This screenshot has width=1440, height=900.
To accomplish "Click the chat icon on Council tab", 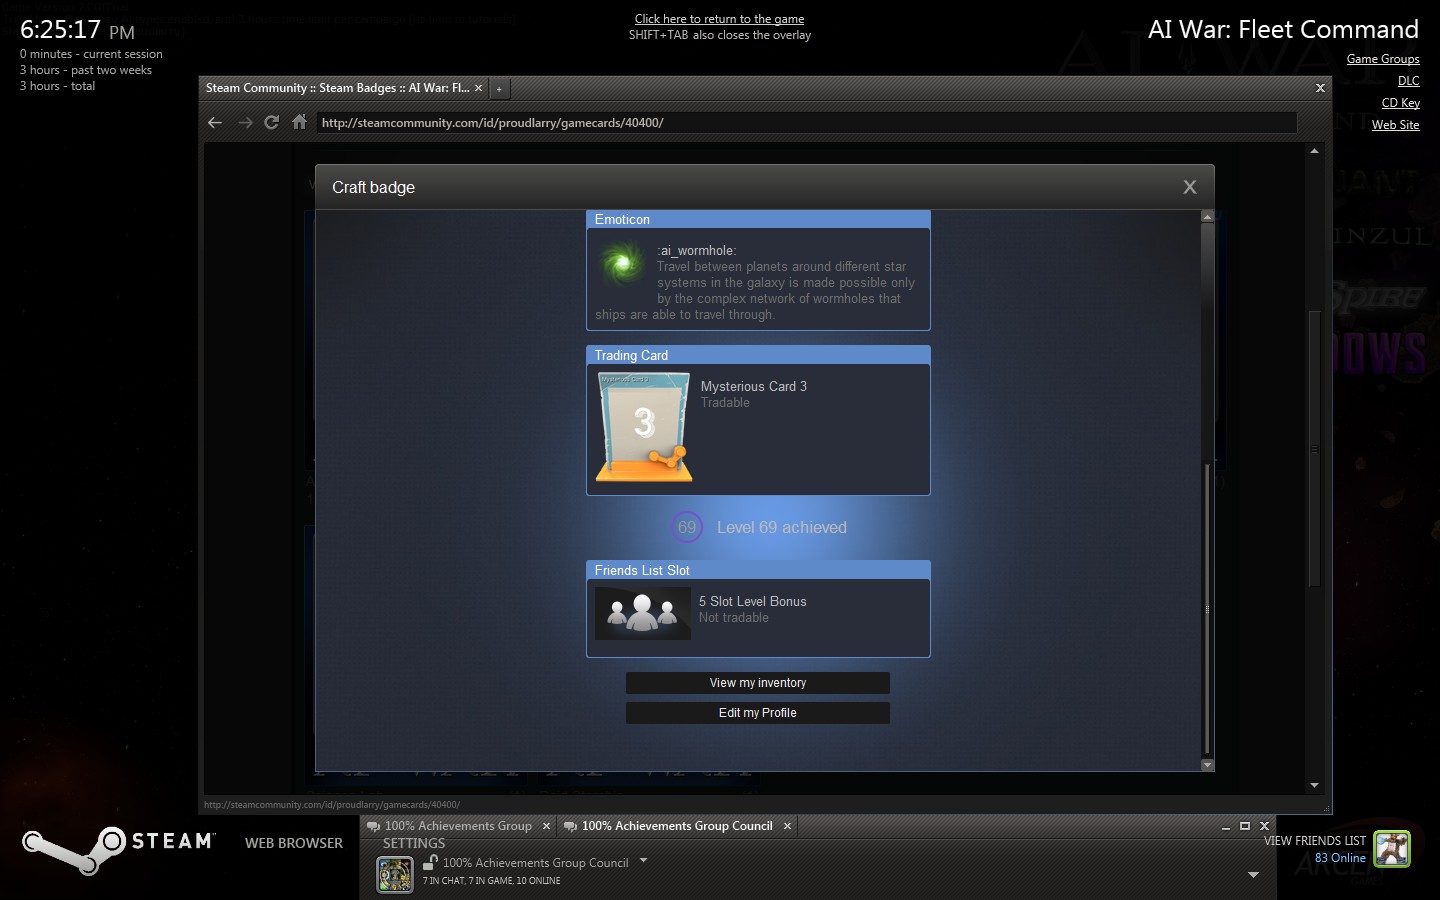I will pyautogui.click(x=570, y=826).
